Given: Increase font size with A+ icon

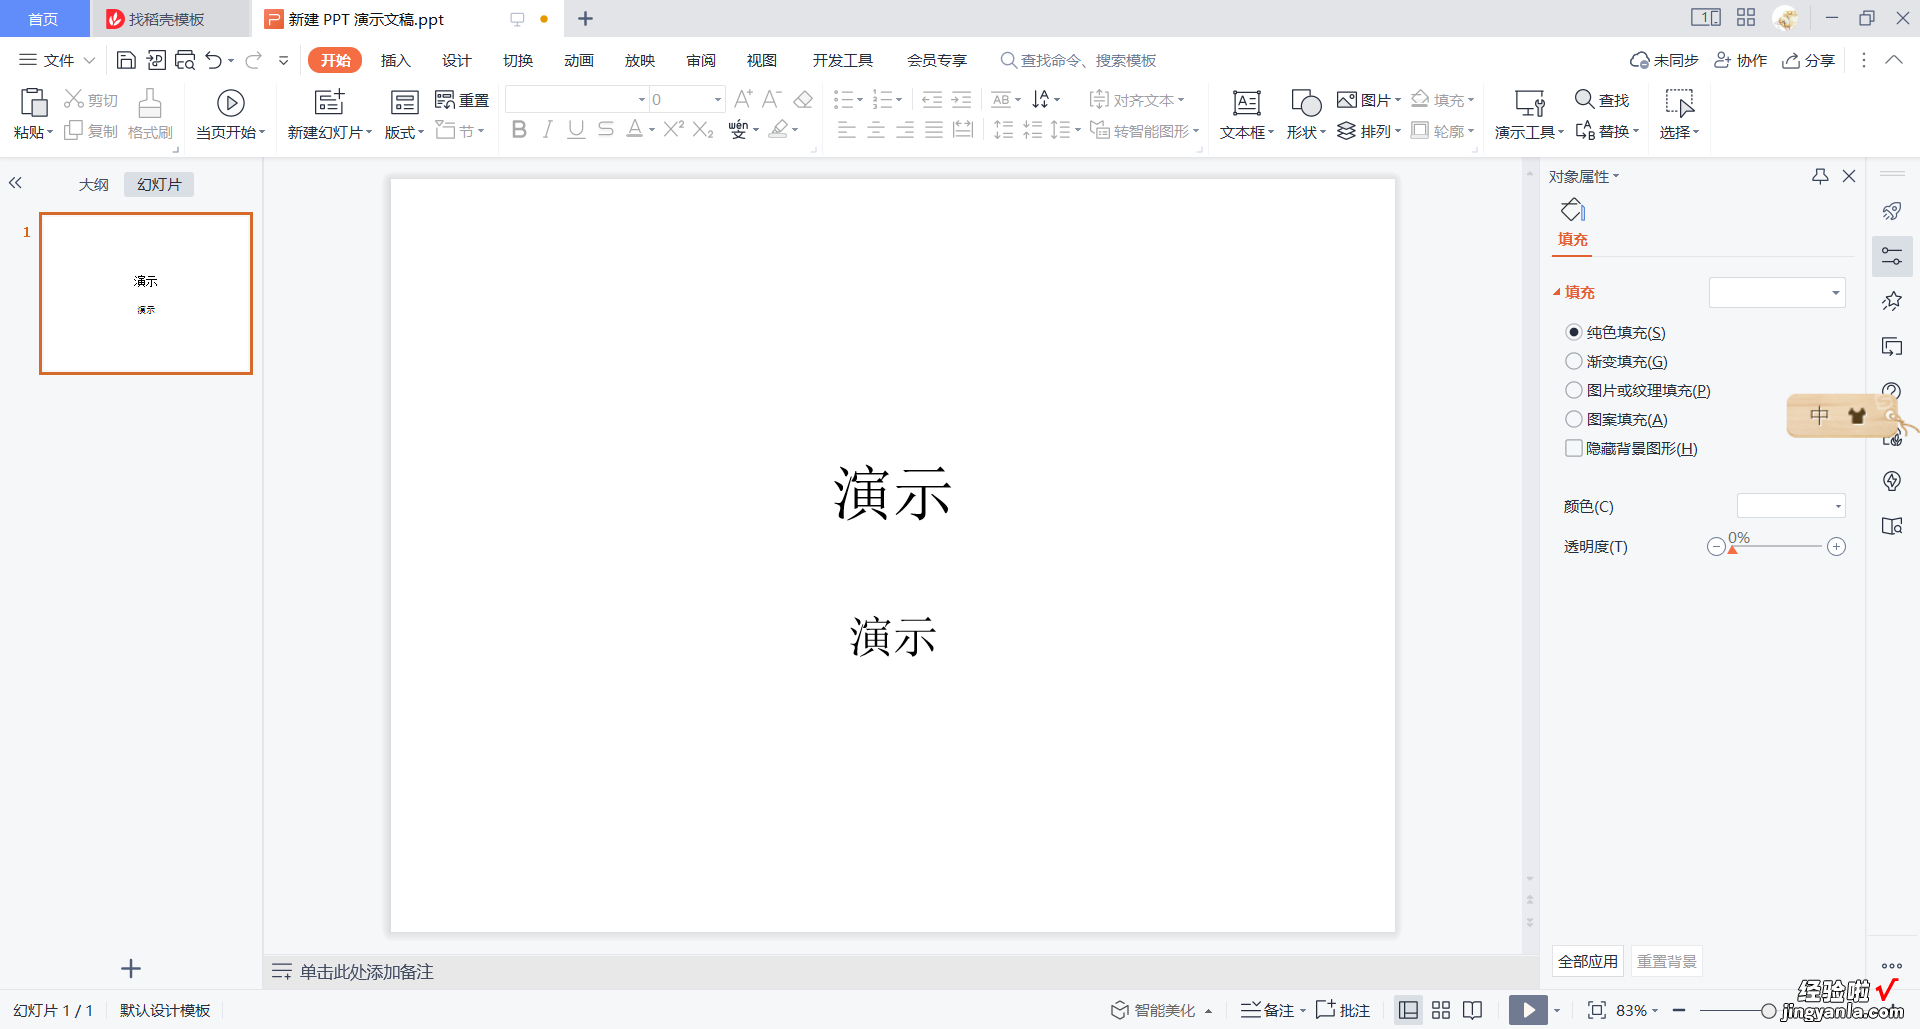Looking at the screenshot, I should coord(743,99).
